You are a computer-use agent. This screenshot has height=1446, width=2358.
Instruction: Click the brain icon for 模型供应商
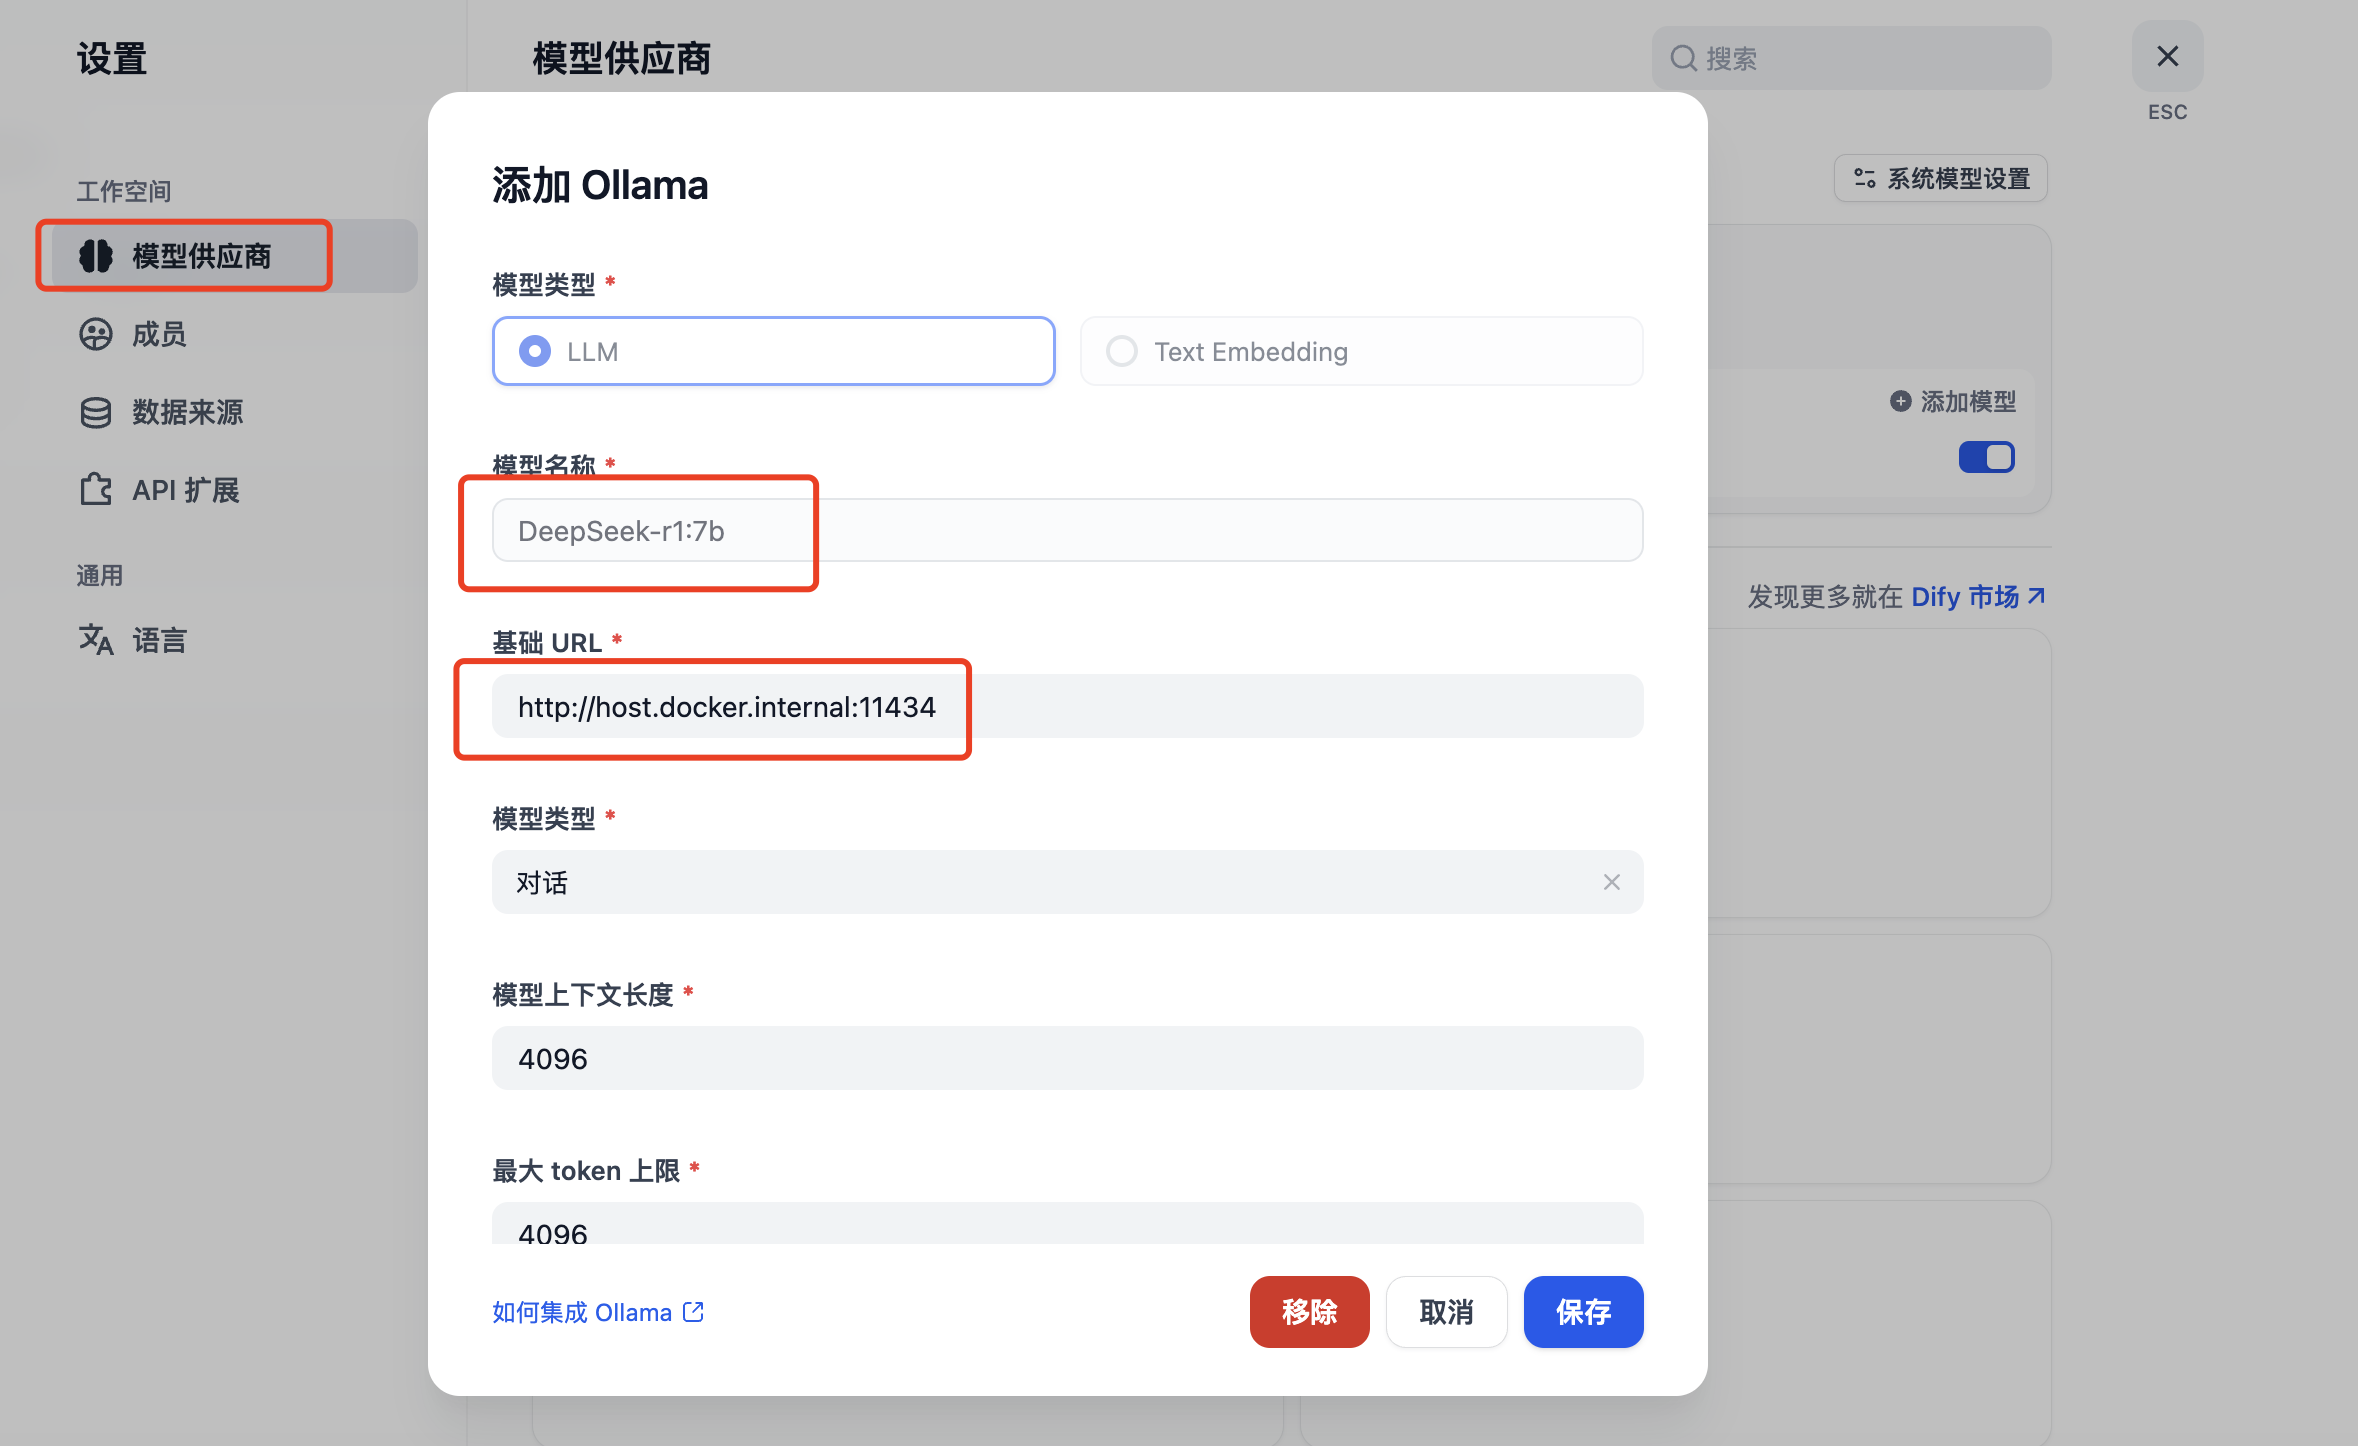(x=96, y=256)
